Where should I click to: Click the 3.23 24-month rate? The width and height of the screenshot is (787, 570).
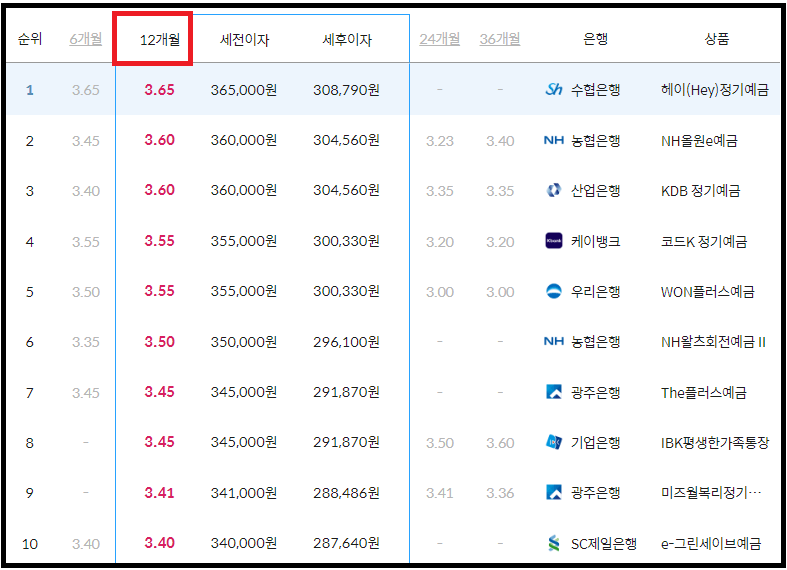(x=440, y=141)
